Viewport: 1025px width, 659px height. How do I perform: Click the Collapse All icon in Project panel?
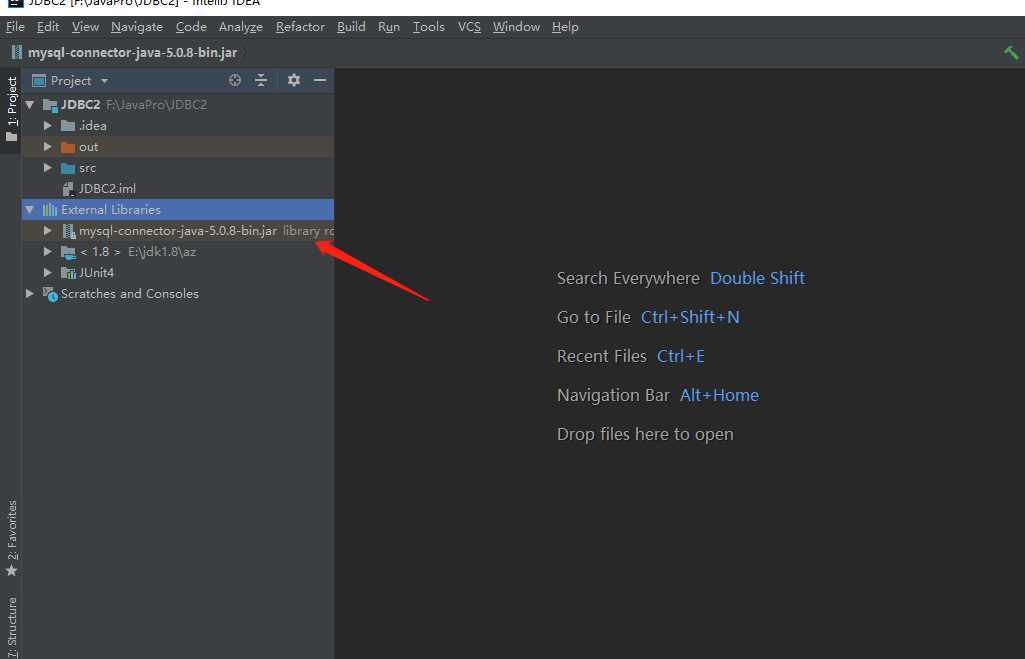click(x=261, y=80)
